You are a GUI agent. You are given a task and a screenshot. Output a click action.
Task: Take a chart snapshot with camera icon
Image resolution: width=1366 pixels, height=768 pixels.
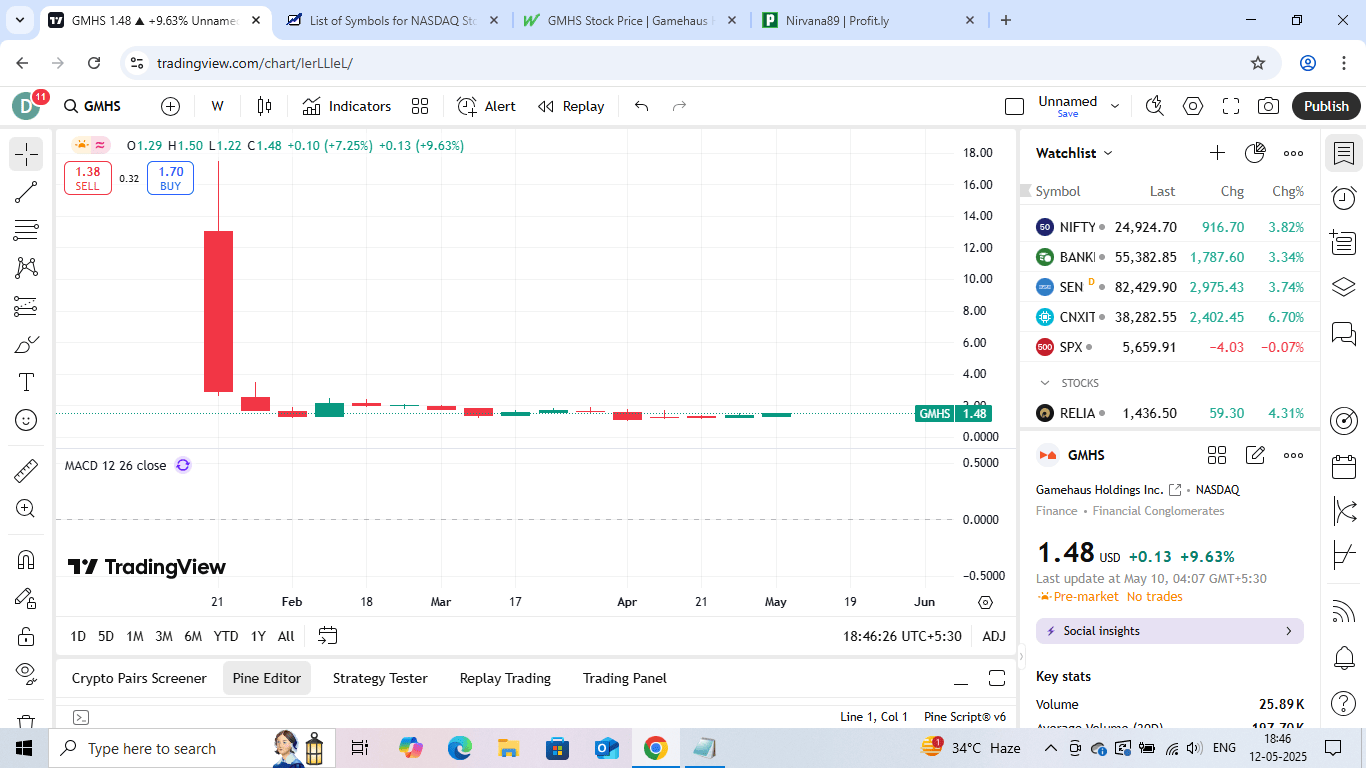[1268, 106]
